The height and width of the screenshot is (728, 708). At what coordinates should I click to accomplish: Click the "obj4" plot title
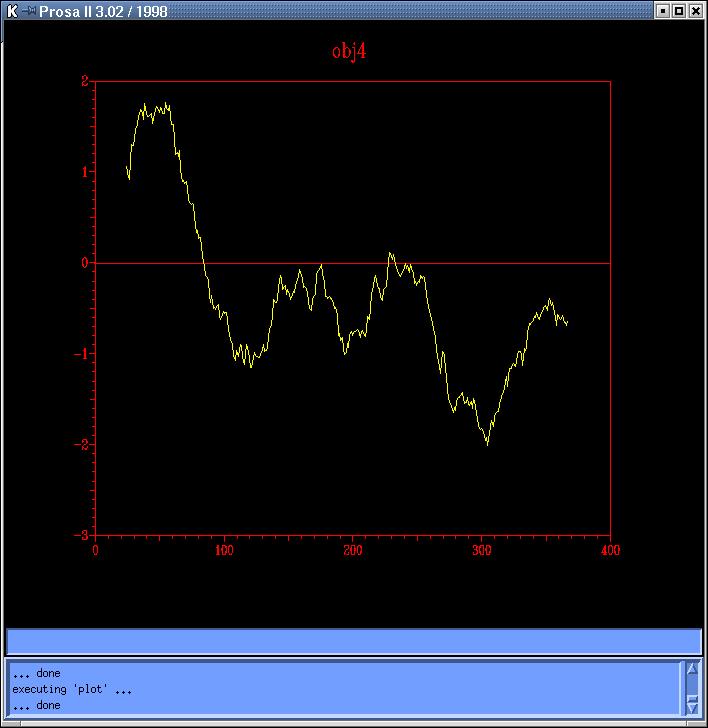point(349,51)
